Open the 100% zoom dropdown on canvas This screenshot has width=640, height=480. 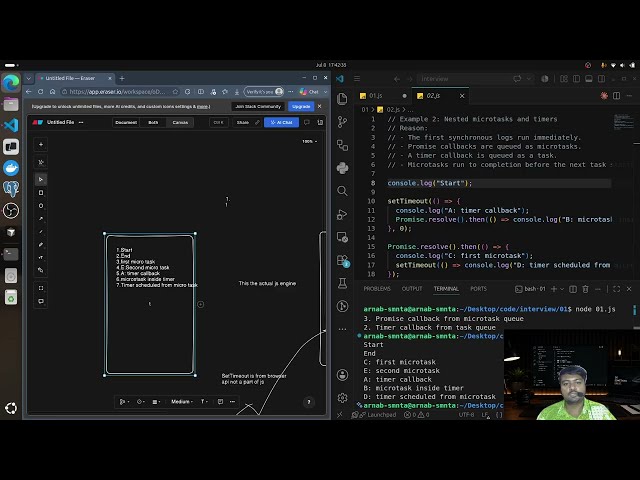coord(309,141)
